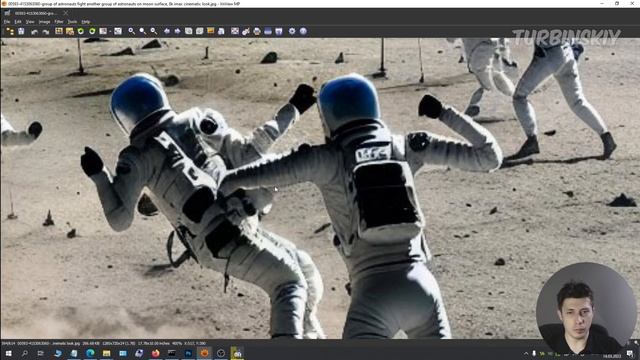Open the Tools menu
This screenshot has height=360, width=640.
[x=72, y=22]
